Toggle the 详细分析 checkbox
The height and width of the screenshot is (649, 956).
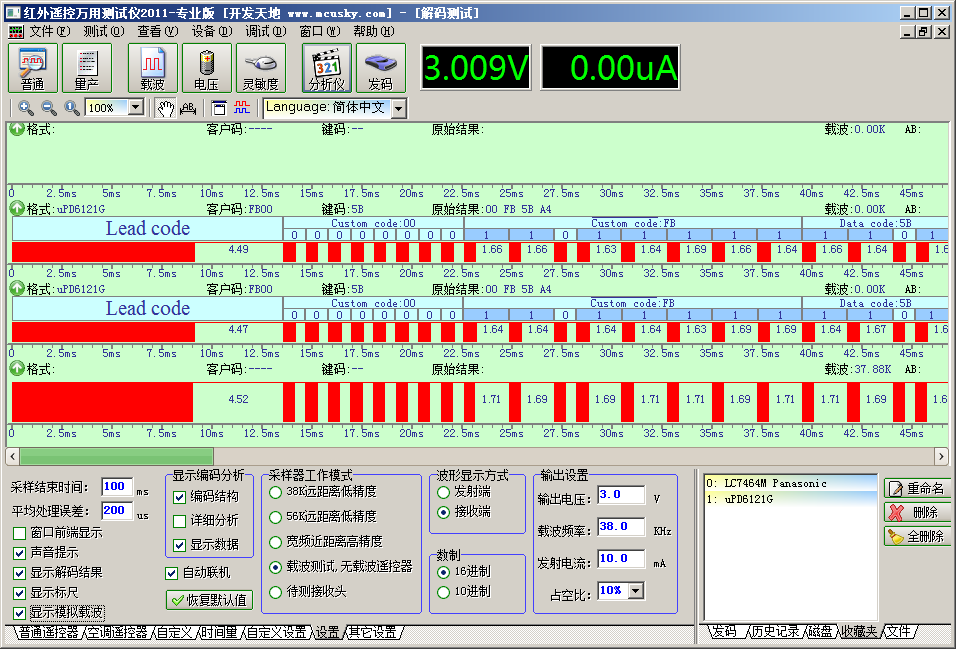pyautogui.click(x=180, y=521)
